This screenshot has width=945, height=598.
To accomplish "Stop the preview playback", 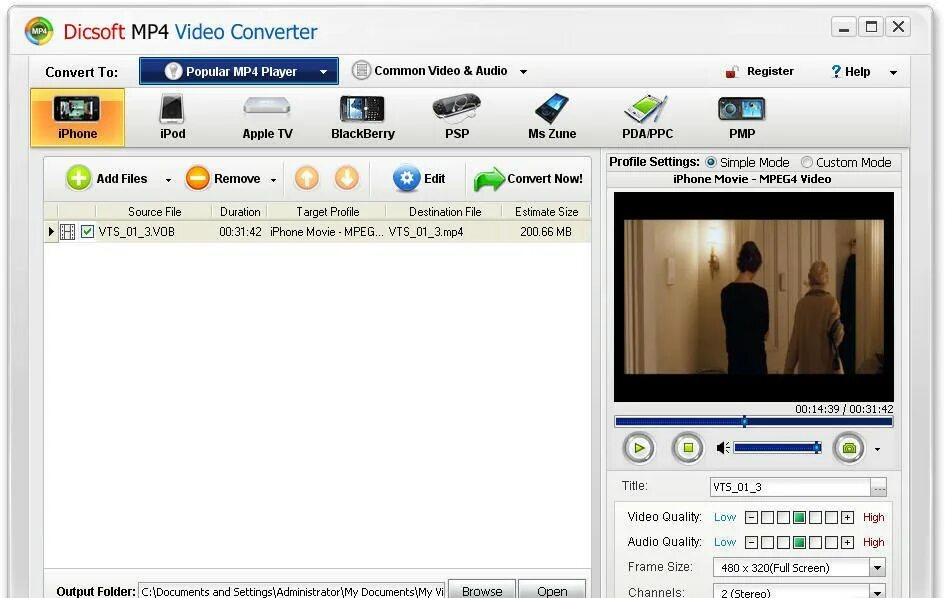I will coord(688,448).
